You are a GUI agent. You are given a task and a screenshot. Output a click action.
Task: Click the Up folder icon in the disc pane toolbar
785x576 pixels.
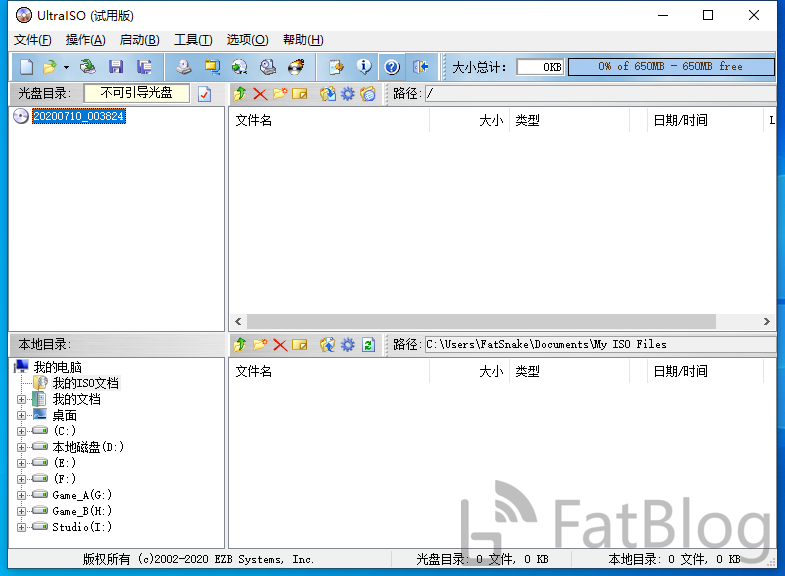click(x=240, y=94)
